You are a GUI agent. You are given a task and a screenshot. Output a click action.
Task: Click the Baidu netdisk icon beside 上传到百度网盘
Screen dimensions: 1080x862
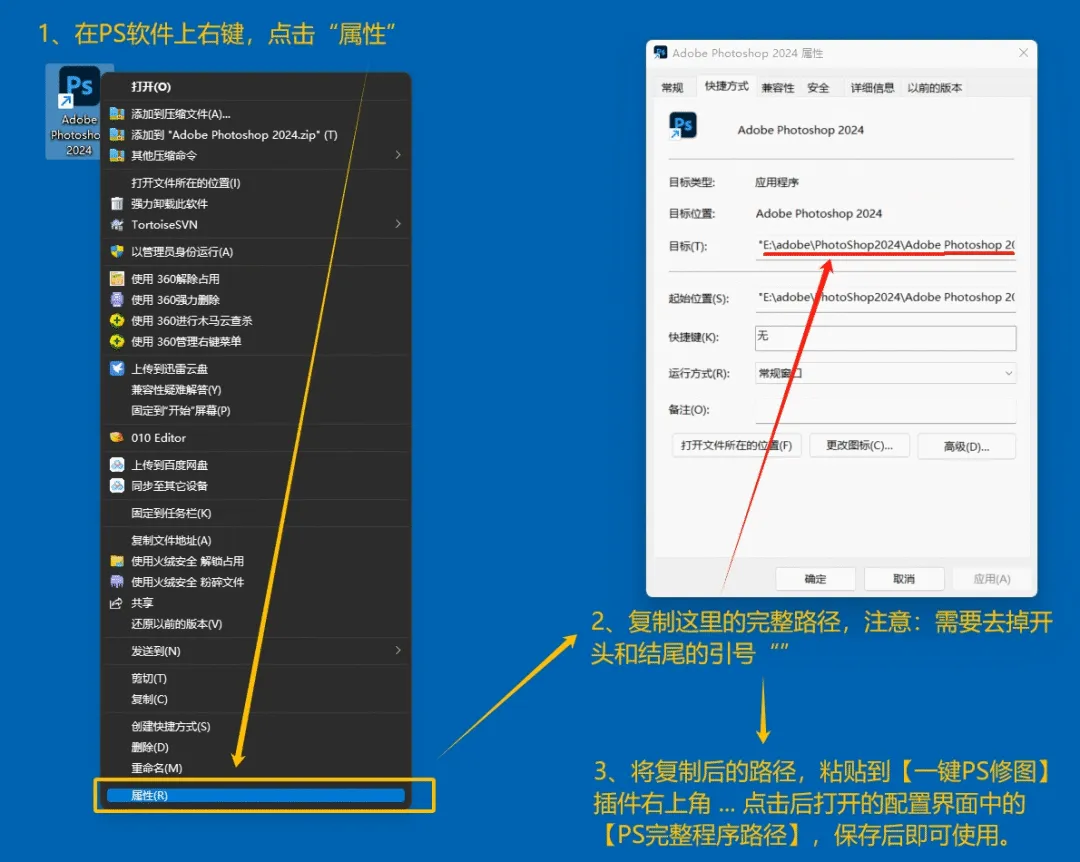[117, 464]
